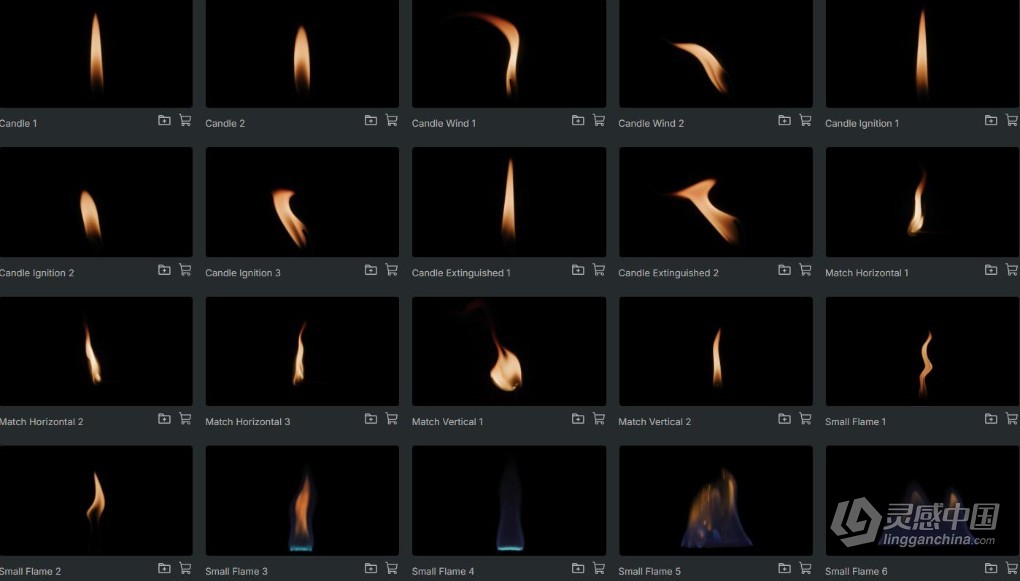Add Small Flame 4 to the cart

coord(598,568)
